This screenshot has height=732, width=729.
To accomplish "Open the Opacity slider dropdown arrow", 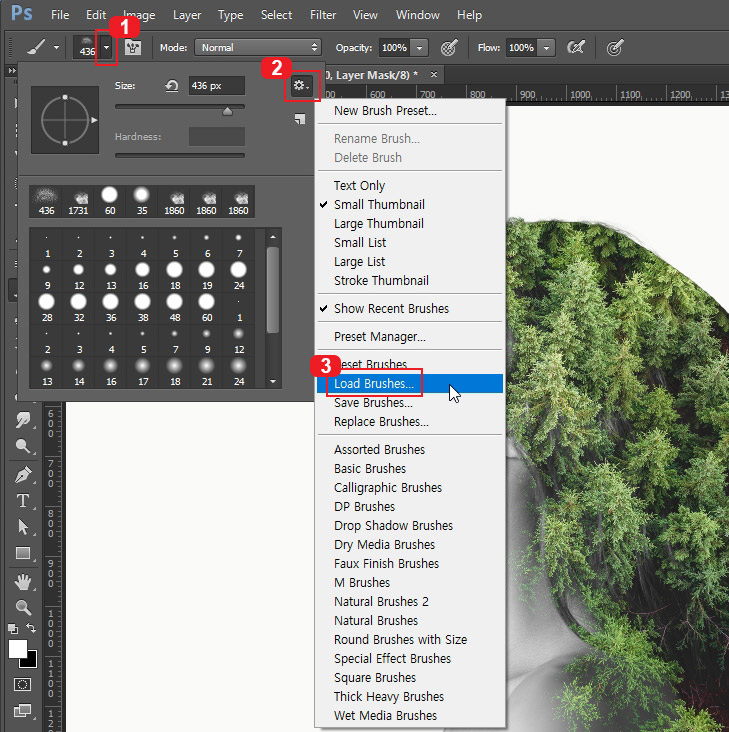I will (419, 48).
